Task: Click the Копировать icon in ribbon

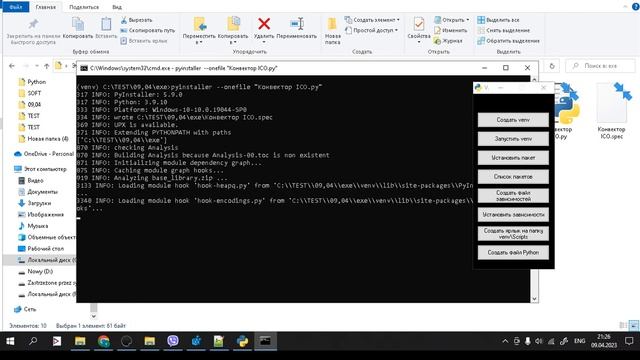Action: pyautogui.click(x=78, y=24)
